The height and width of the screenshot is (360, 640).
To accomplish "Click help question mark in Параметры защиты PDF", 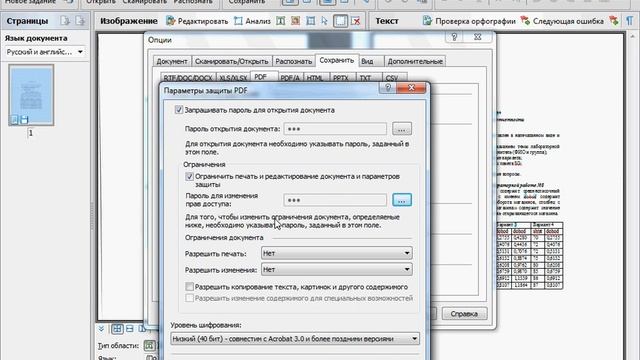I will (388, 87).
